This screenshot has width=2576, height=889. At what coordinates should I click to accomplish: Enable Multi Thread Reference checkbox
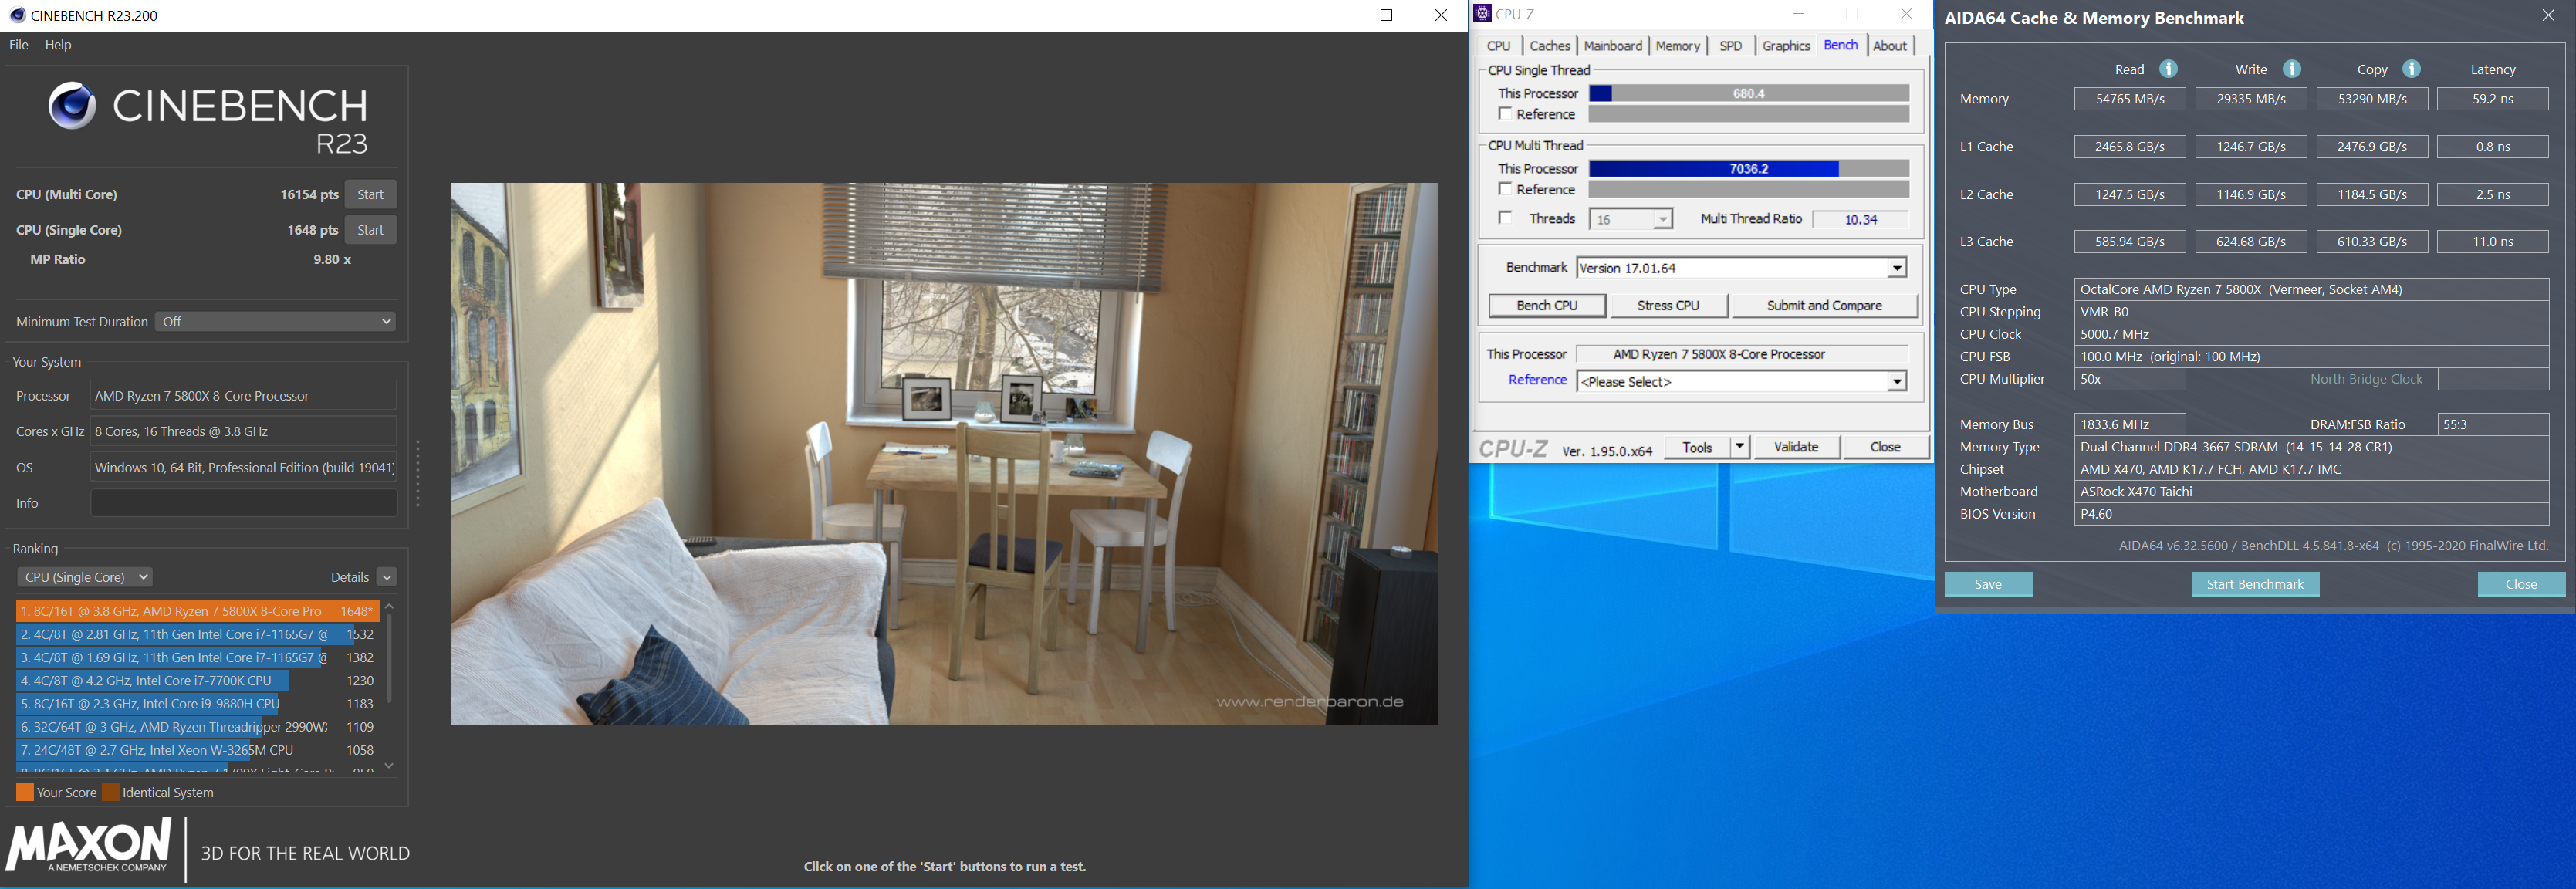point(1505,189)
